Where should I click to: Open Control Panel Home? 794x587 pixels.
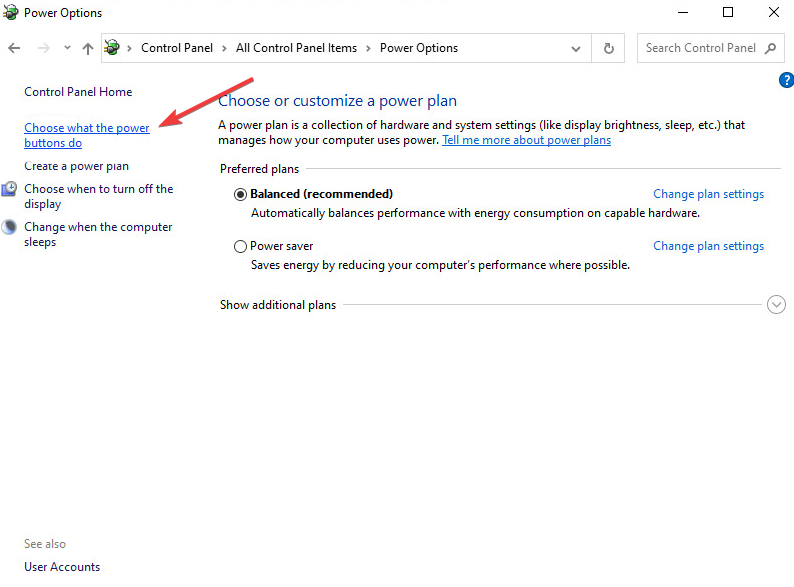[x=78, y=92]
